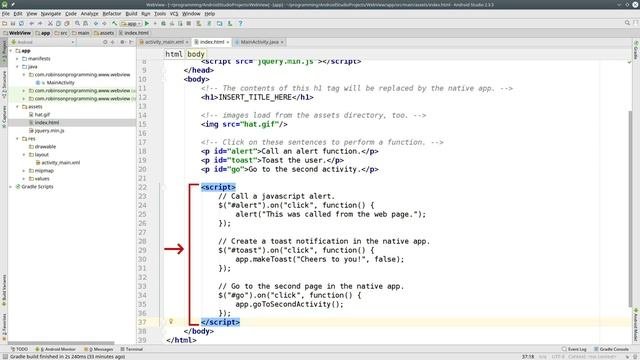Image resolution: width=640 pixels, height=360 pixels.
Task: Switch to MainActivity.java editor tab
Action: 260,42
